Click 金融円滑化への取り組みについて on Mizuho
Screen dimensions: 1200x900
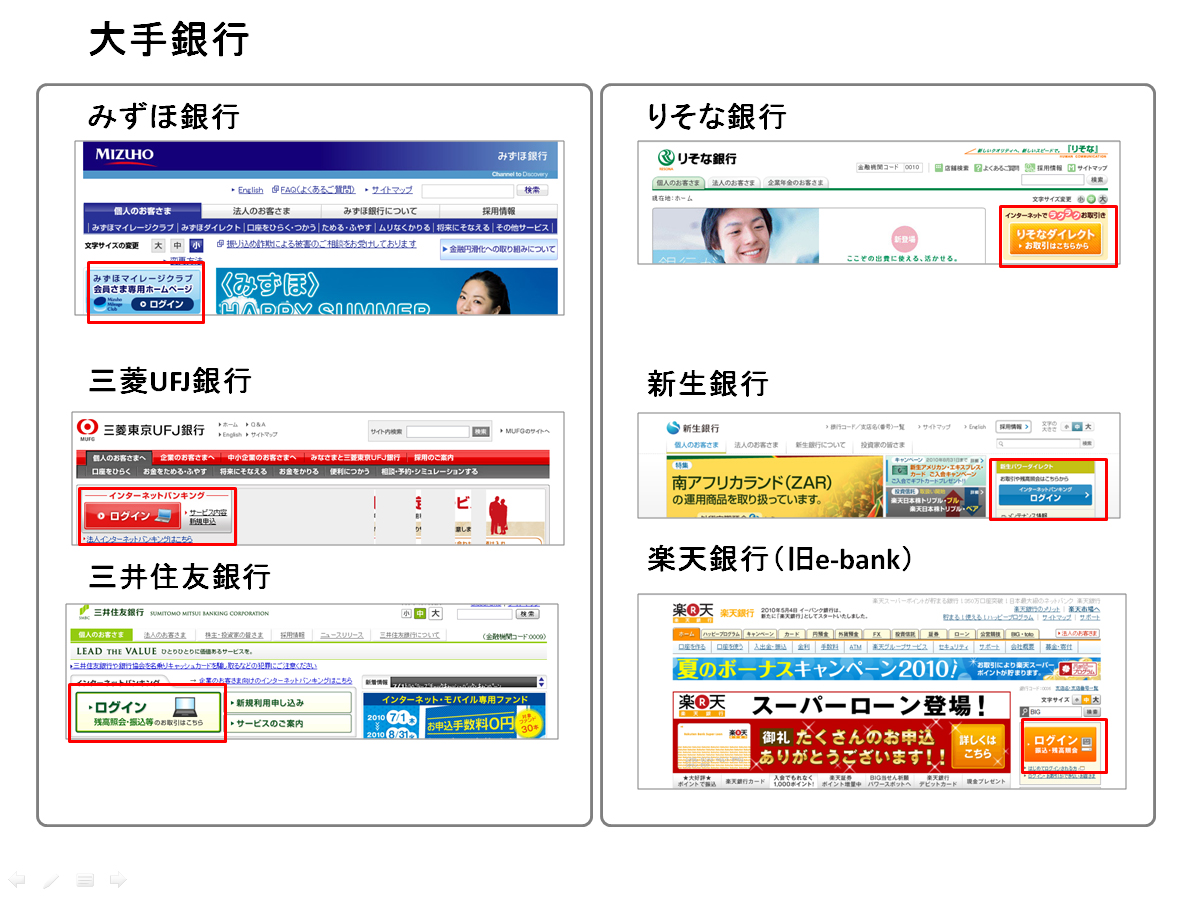[x=499, y=249]
